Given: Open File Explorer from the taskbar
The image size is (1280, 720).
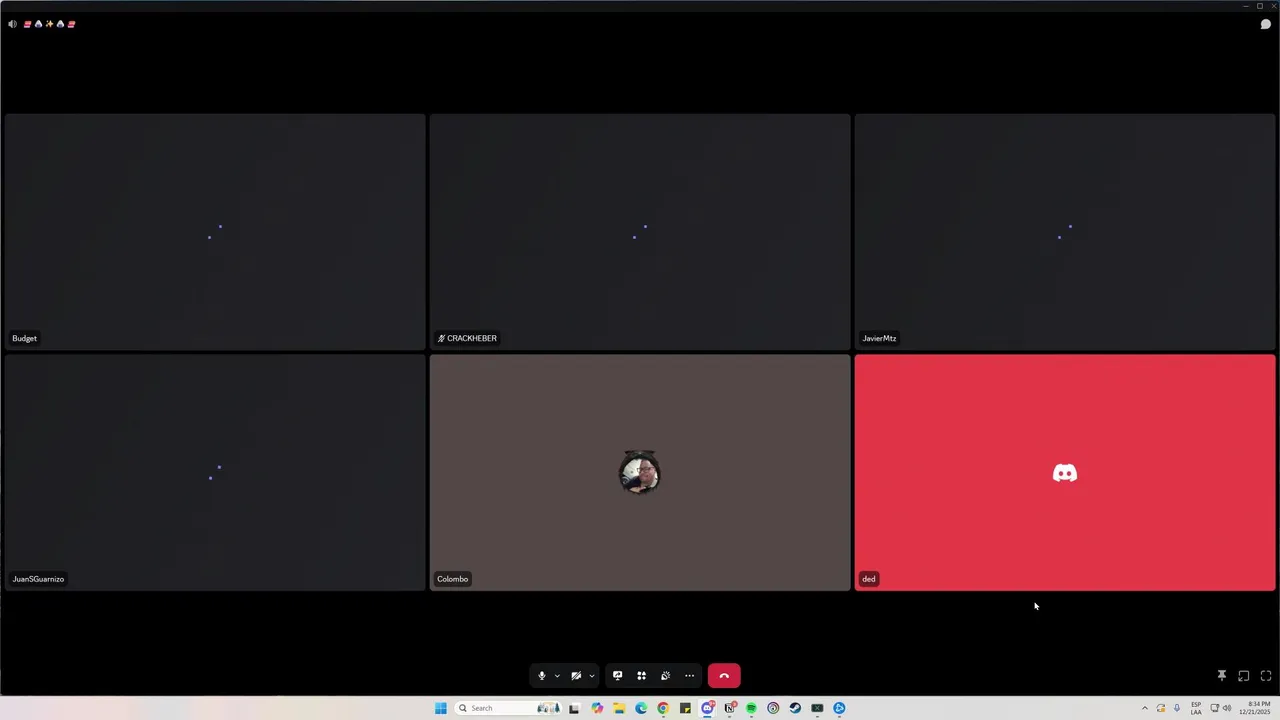Looking at the screenshot, I should [619, 708].
